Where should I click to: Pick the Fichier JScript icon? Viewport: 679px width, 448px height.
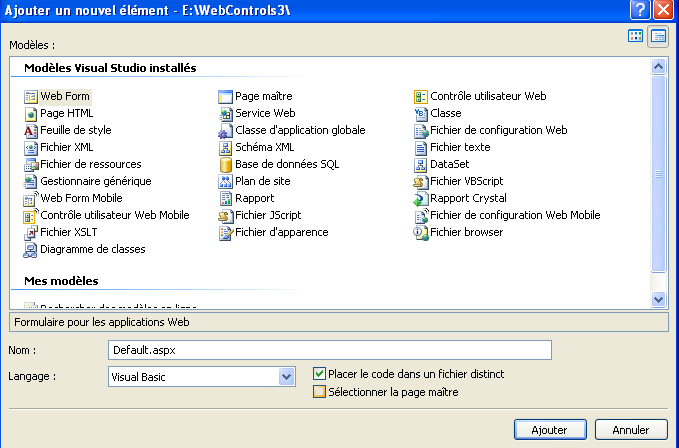[x=226, y=216]
